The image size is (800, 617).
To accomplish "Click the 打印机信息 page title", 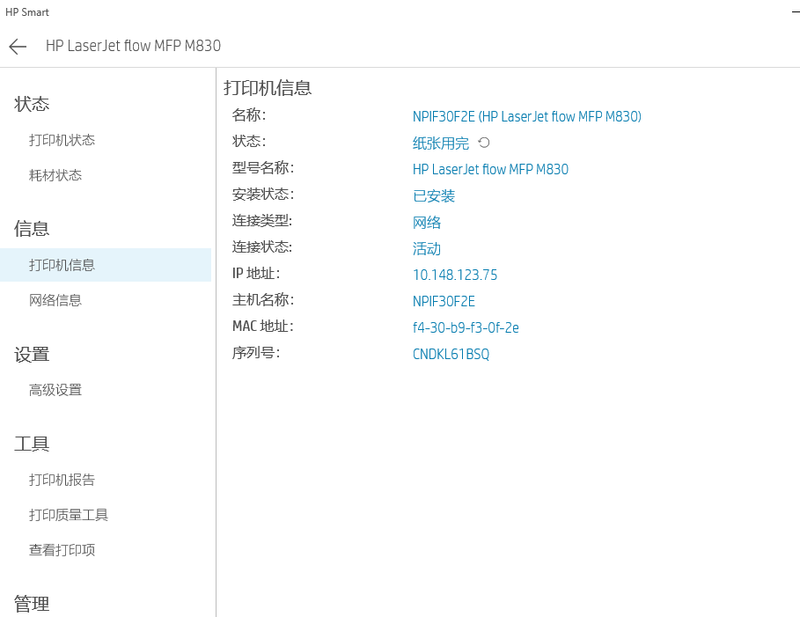I will [267, 88].
